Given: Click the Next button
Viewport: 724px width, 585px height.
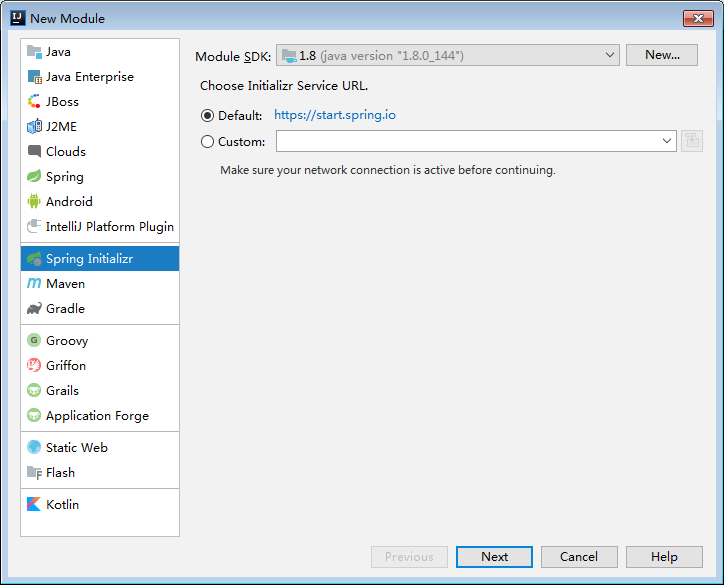Looking at the screenshot, I should click(x=494, y=557).
